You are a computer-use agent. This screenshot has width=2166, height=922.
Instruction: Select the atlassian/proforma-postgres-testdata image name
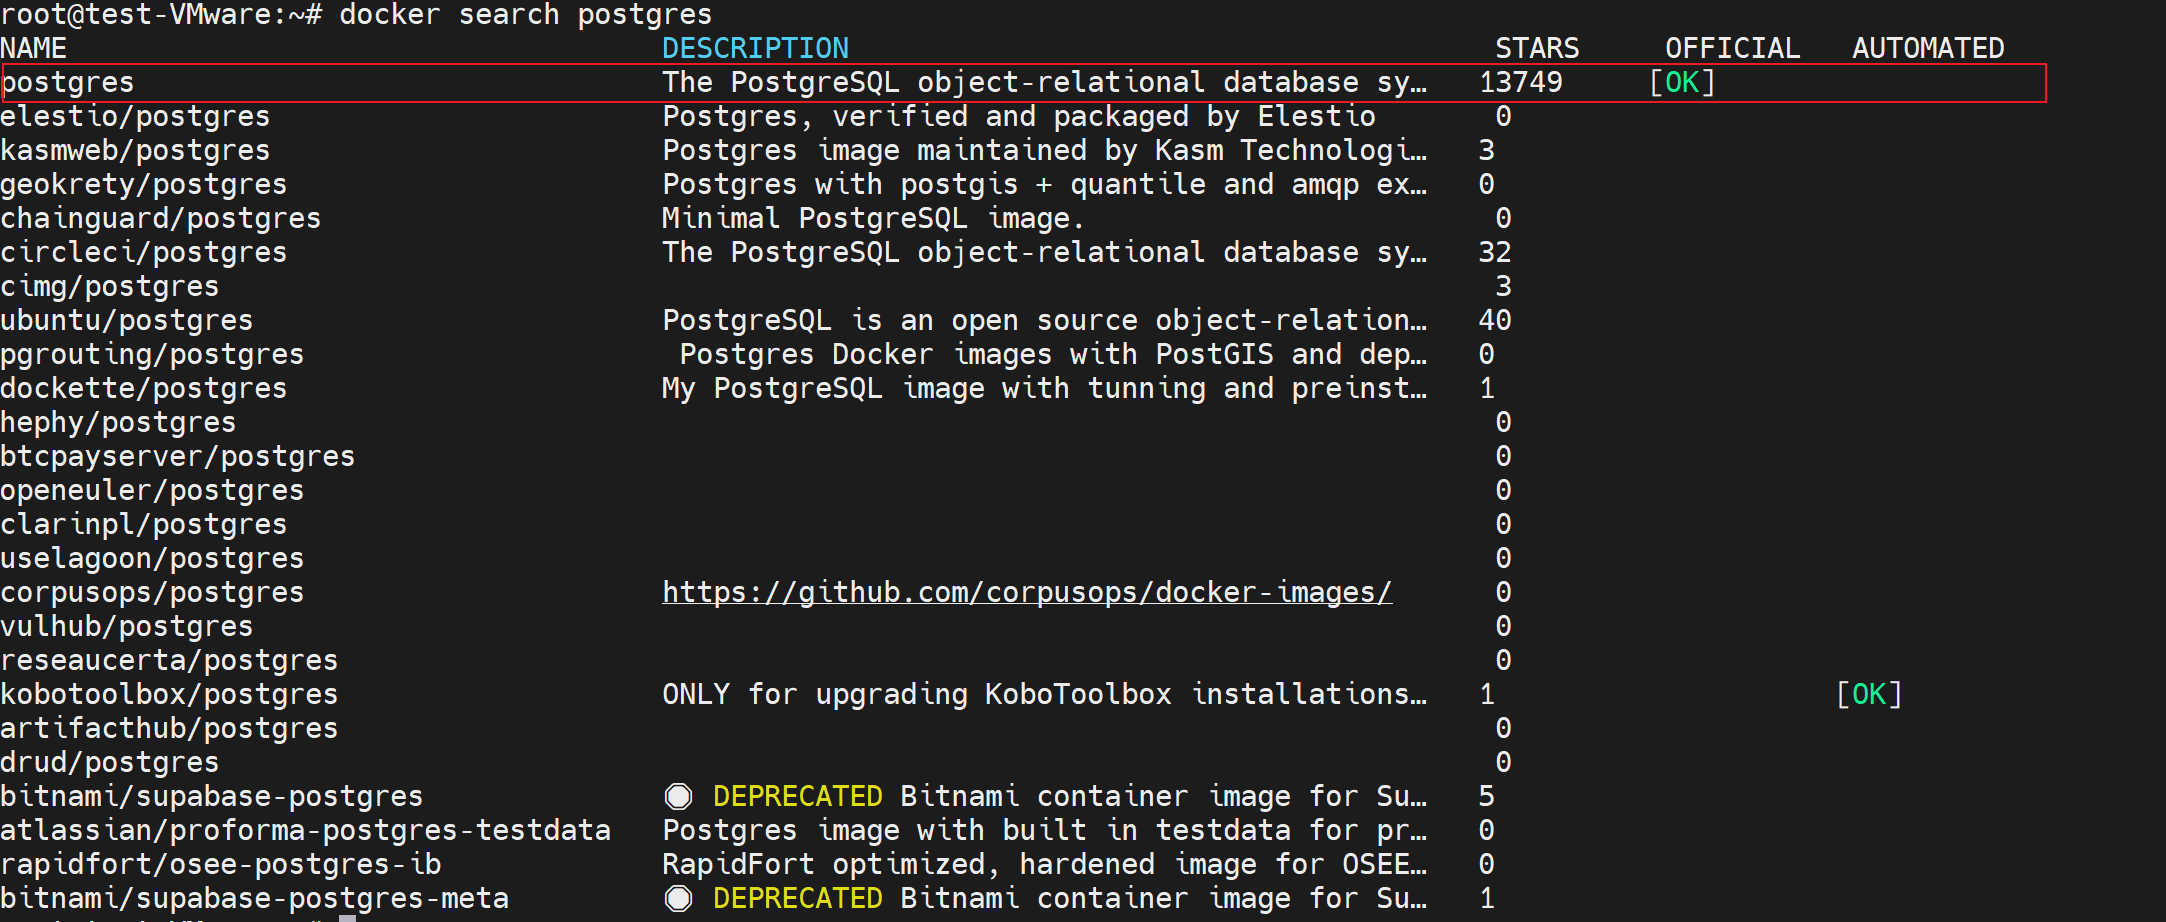click(x=305, y=830)
